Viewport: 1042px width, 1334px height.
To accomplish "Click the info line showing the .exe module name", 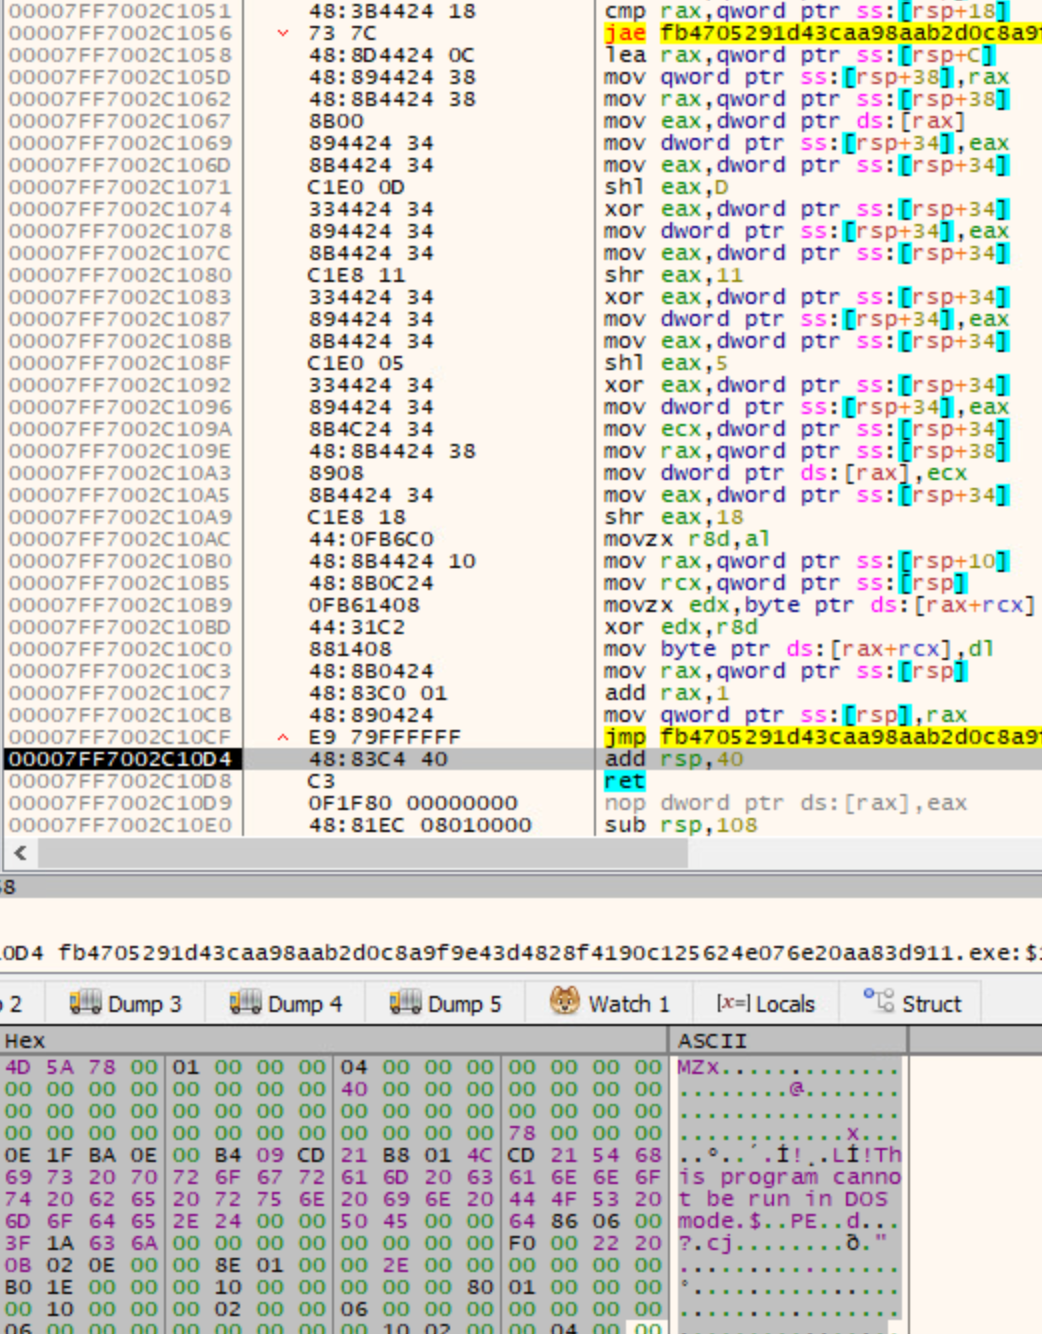I will pyautogui.click(x=521, y=952).
